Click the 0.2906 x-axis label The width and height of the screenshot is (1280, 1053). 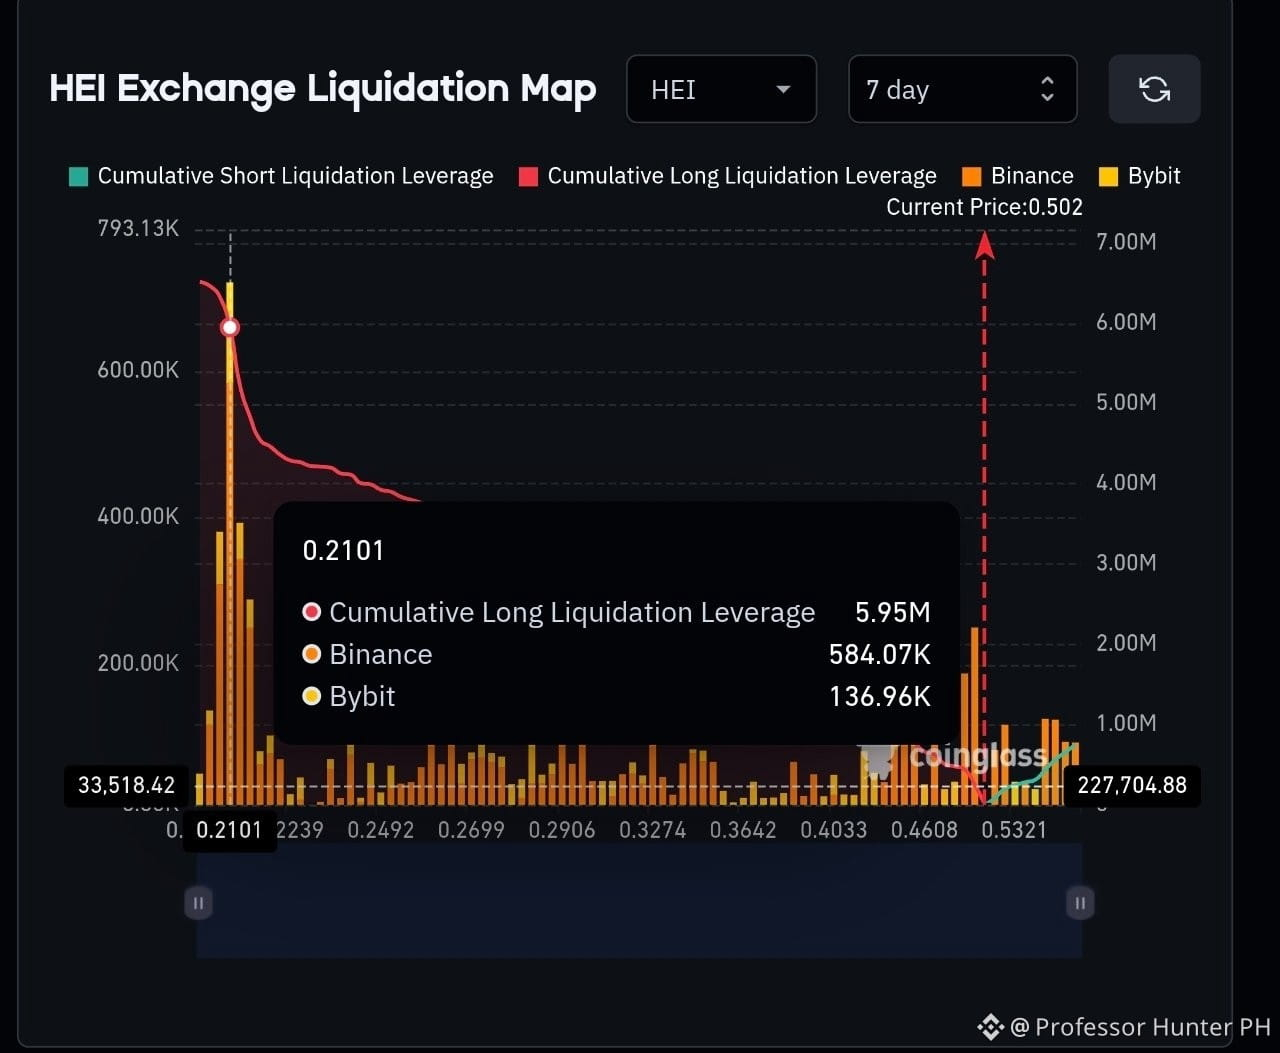(x=562, y=830)
